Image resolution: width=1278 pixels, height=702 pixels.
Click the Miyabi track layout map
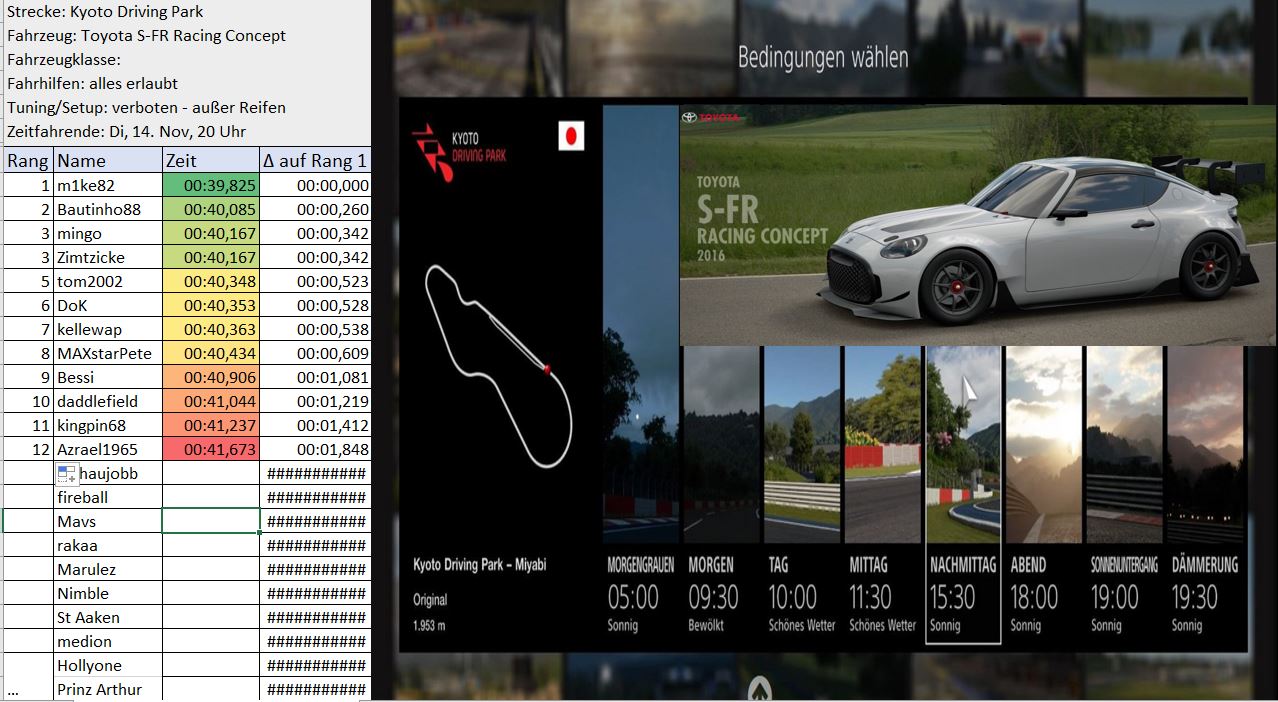click(x=500, y=365)
